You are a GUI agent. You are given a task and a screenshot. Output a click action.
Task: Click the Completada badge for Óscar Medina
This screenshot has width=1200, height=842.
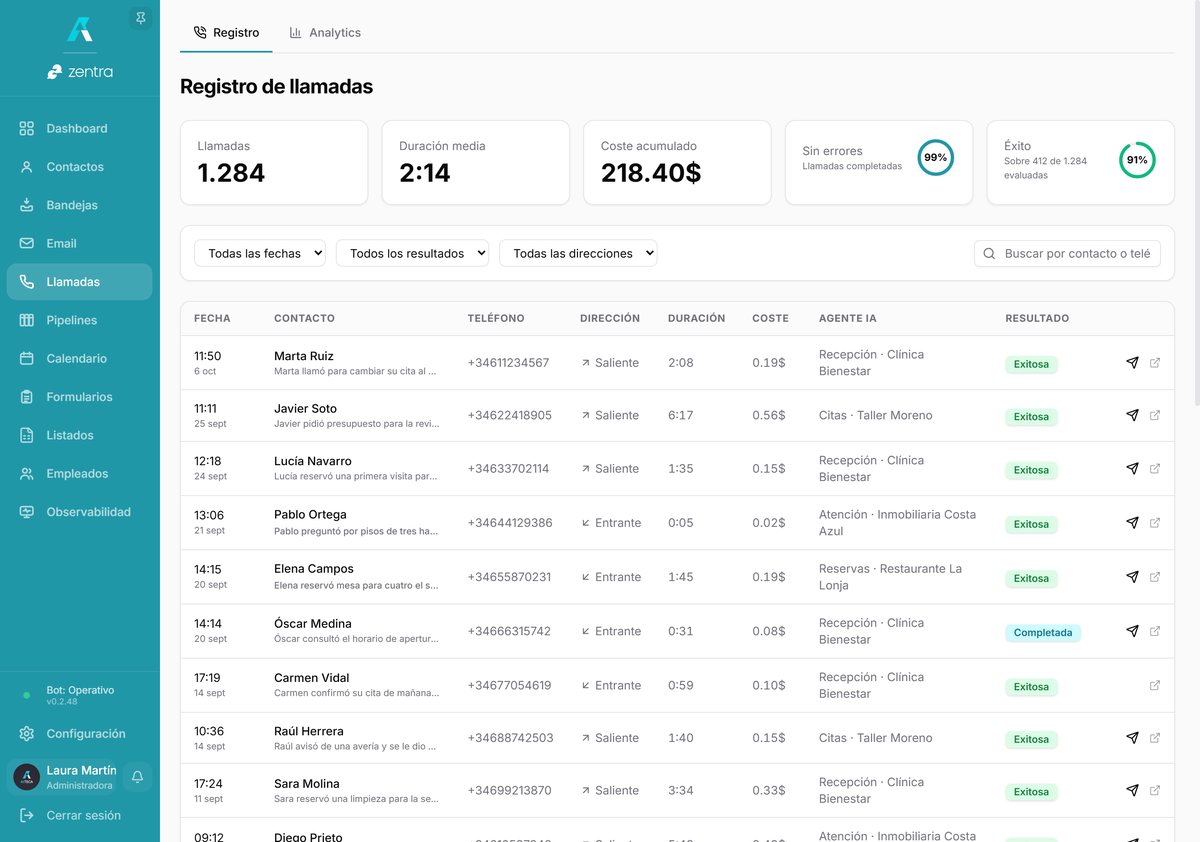click(1043, 633)
